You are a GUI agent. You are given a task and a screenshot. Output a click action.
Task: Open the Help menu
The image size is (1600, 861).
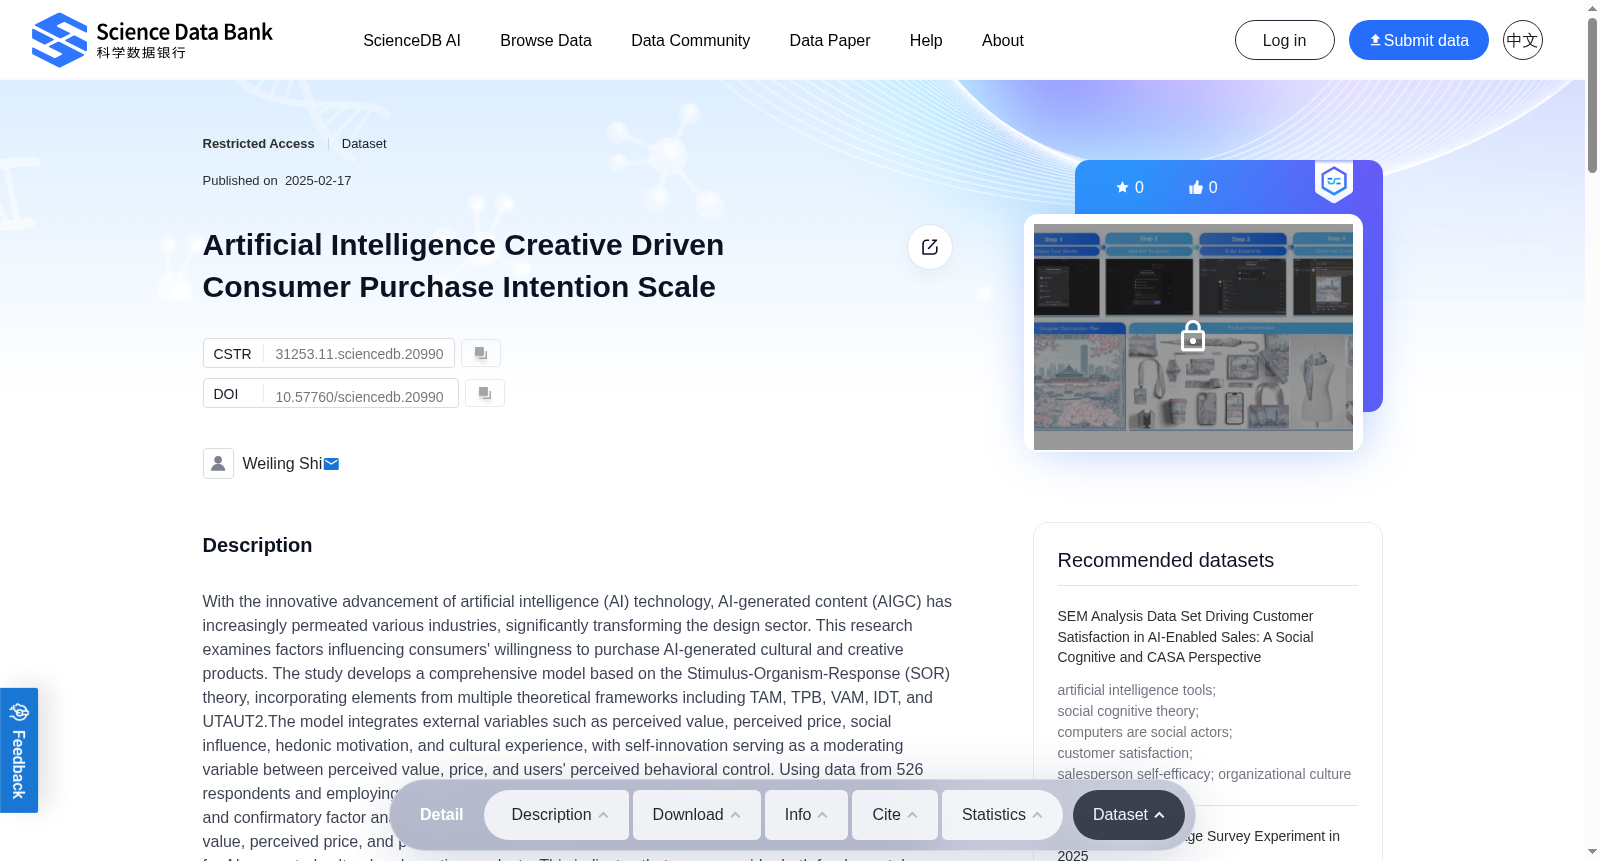point(926,40)
